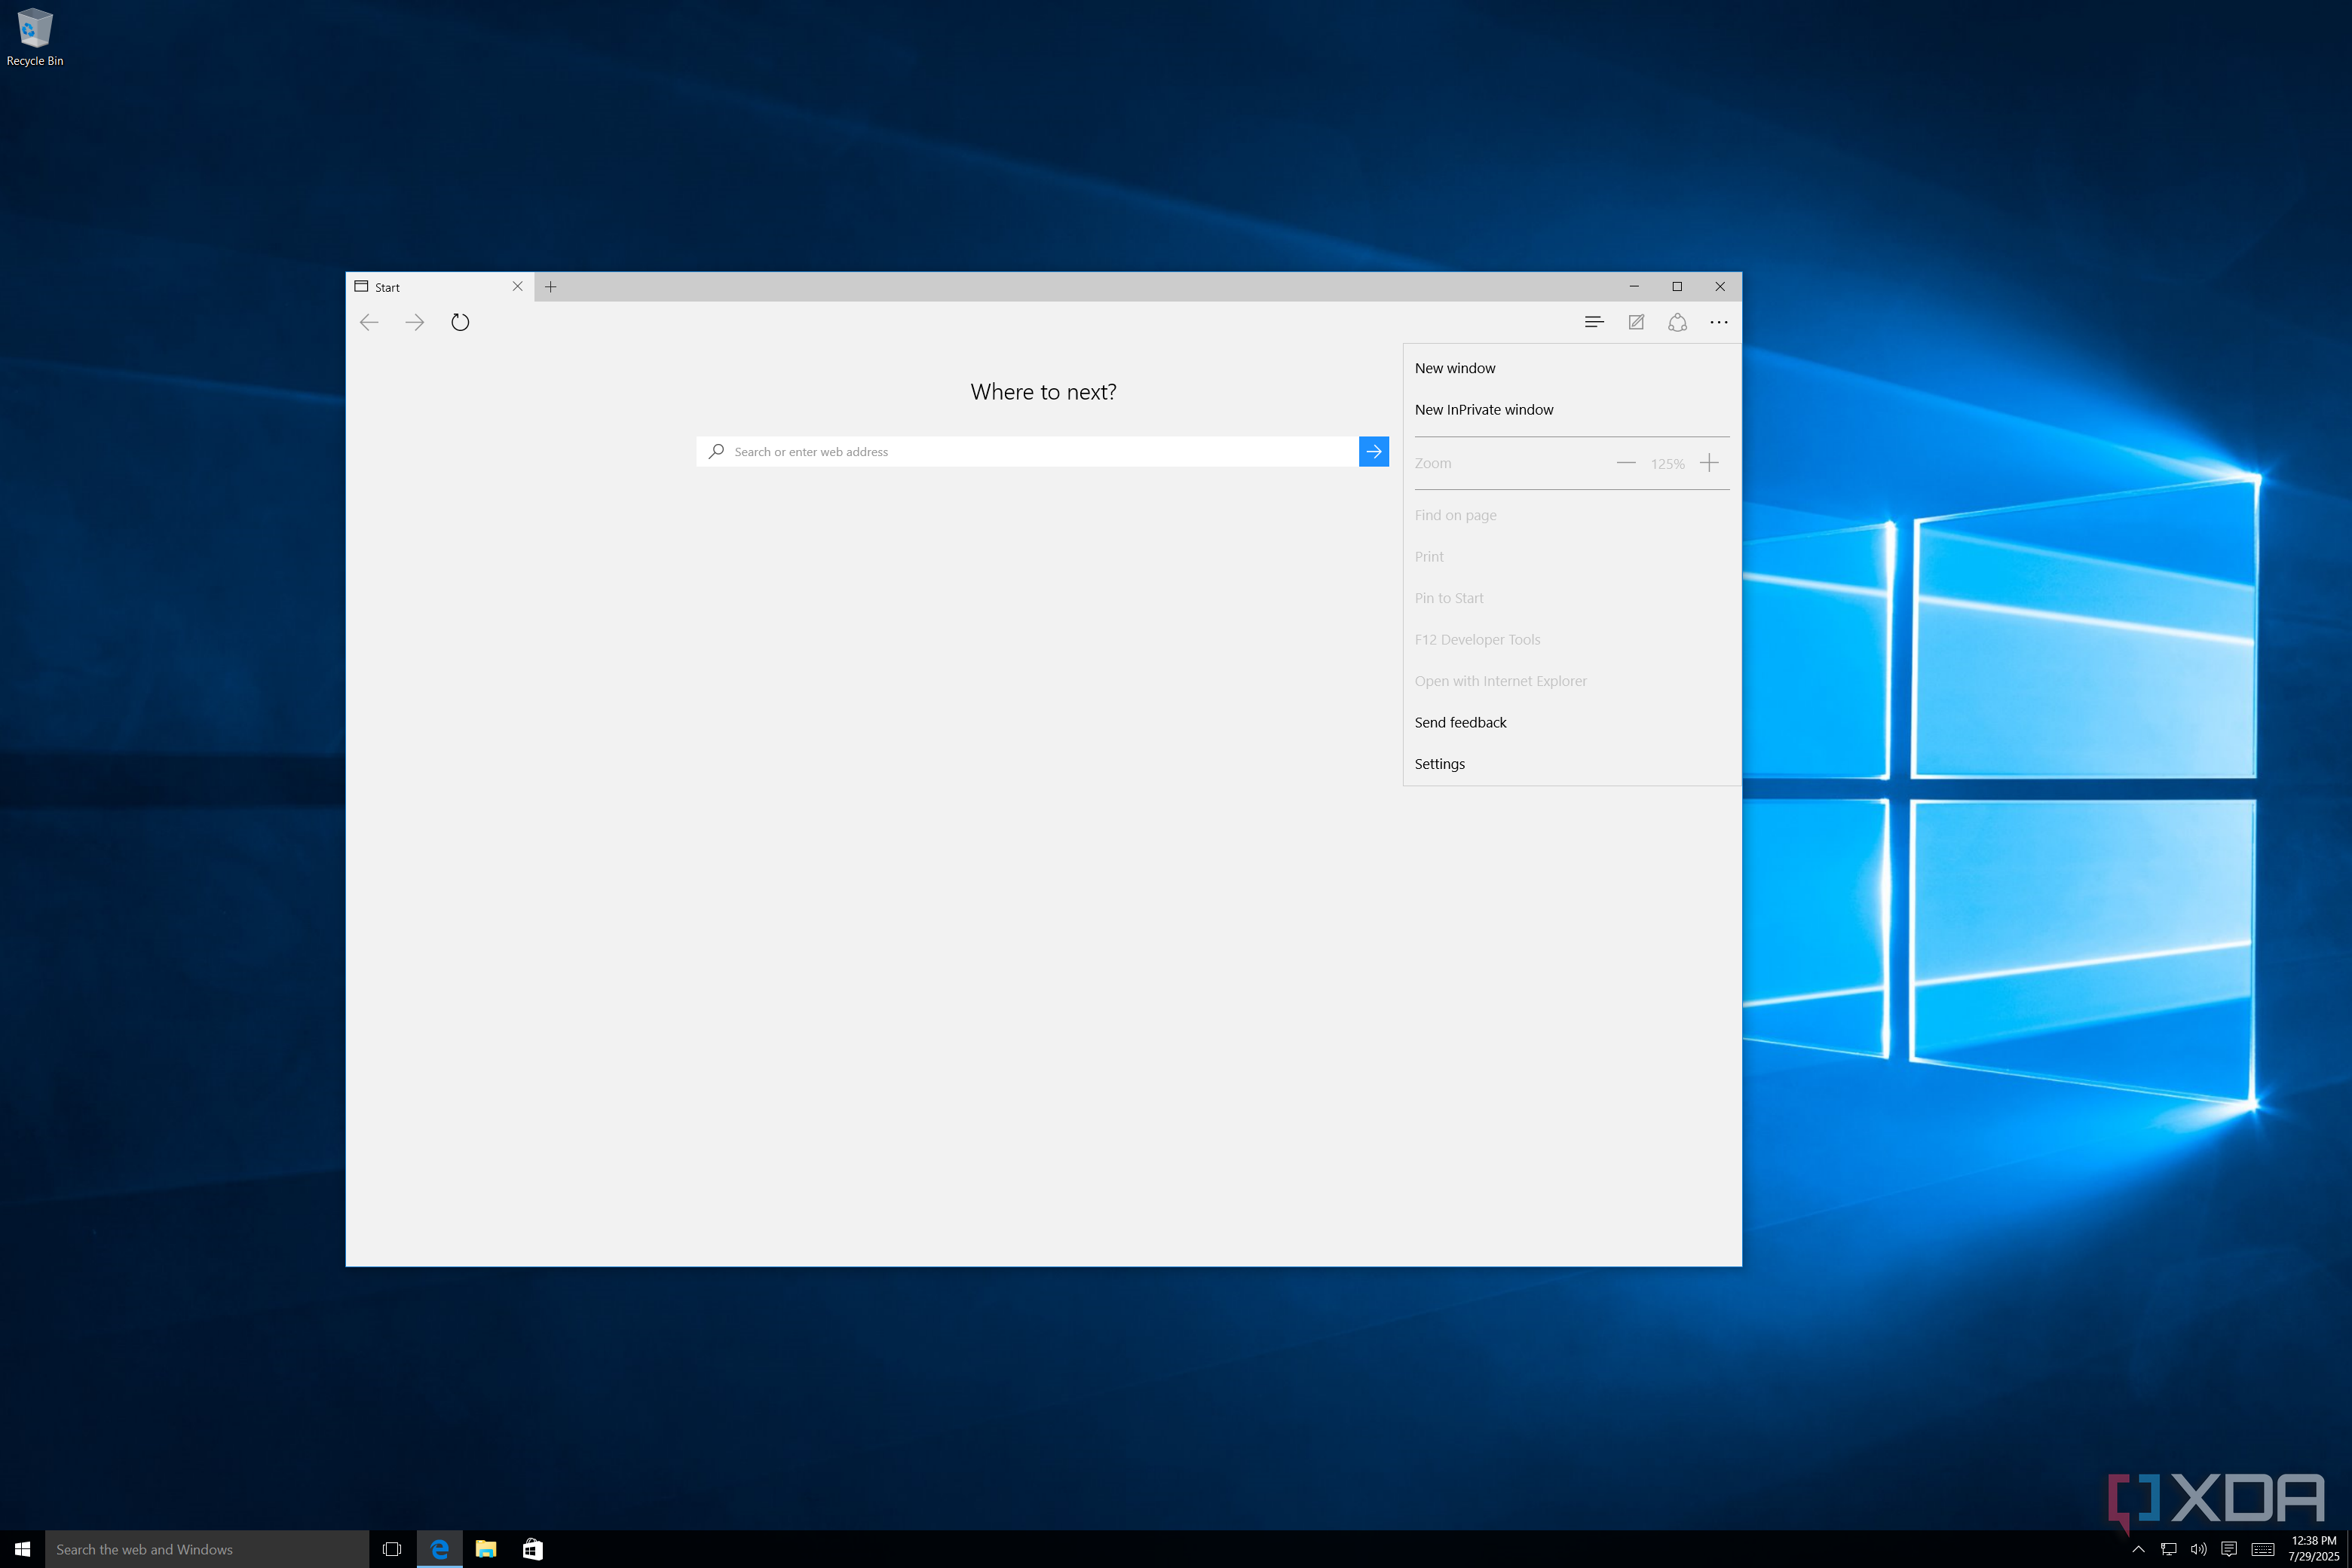Click Find on page menu item
Image resolution: width=2352 pixels, height=1568 pixels.
click(1571, 515)
